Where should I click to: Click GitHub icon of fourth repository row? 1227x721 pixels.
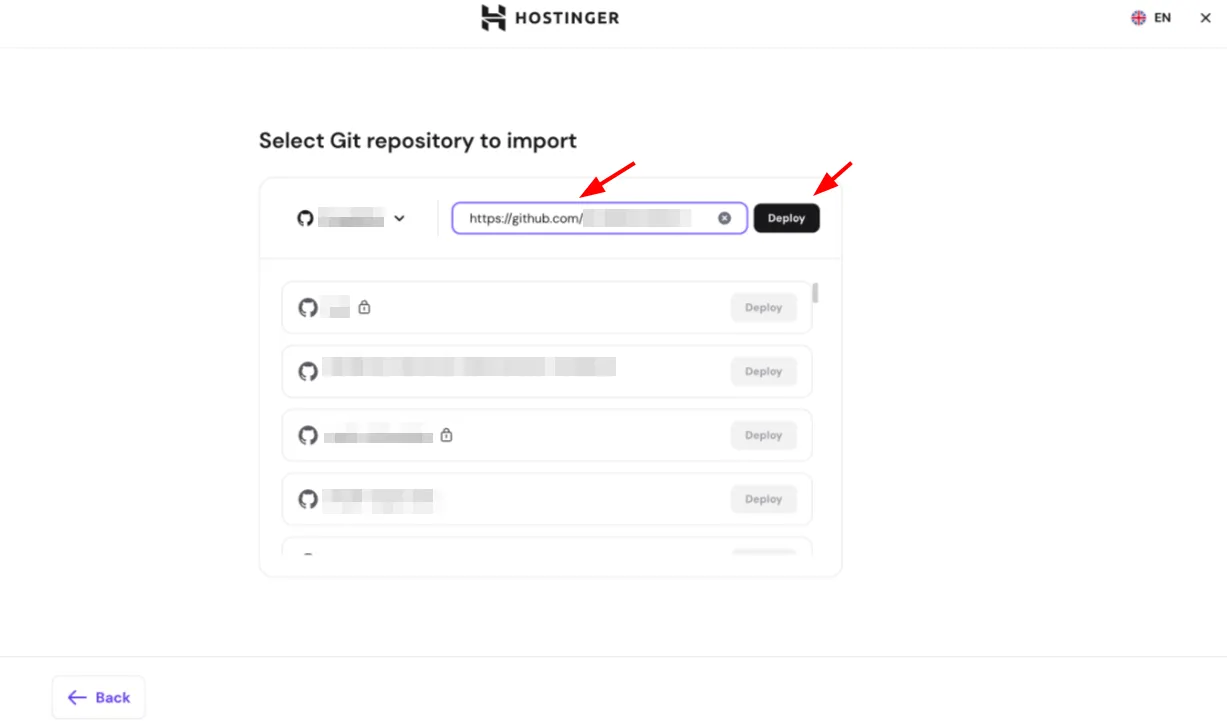[308, 499]
